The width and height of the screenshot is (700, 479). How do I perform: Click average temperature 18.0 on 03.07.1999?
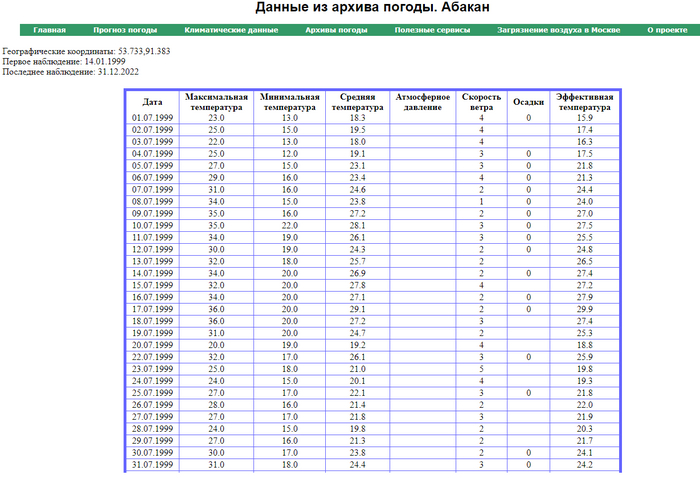tap(358, 142)
